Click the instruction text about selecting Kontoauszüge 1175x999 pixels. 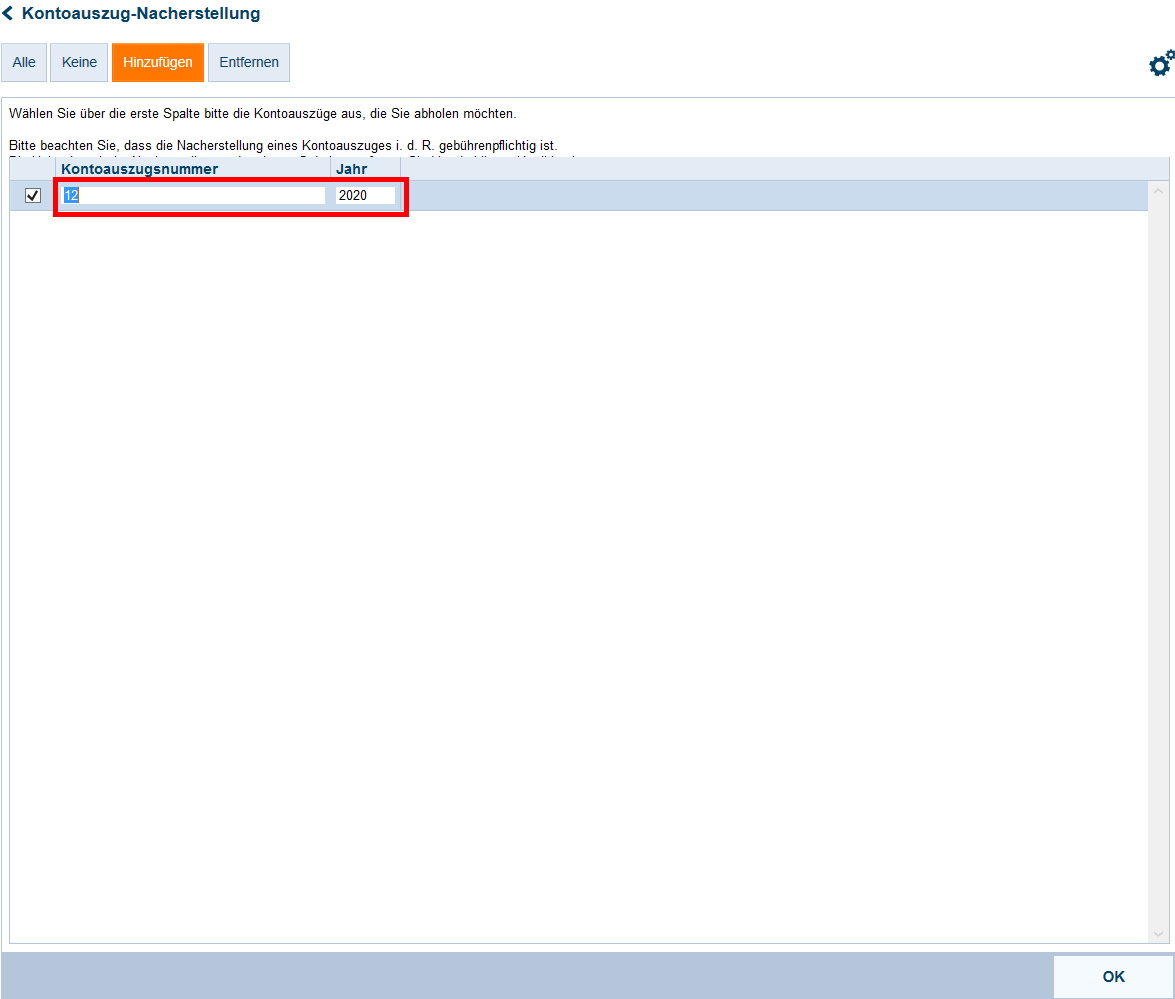click(262, 114)
